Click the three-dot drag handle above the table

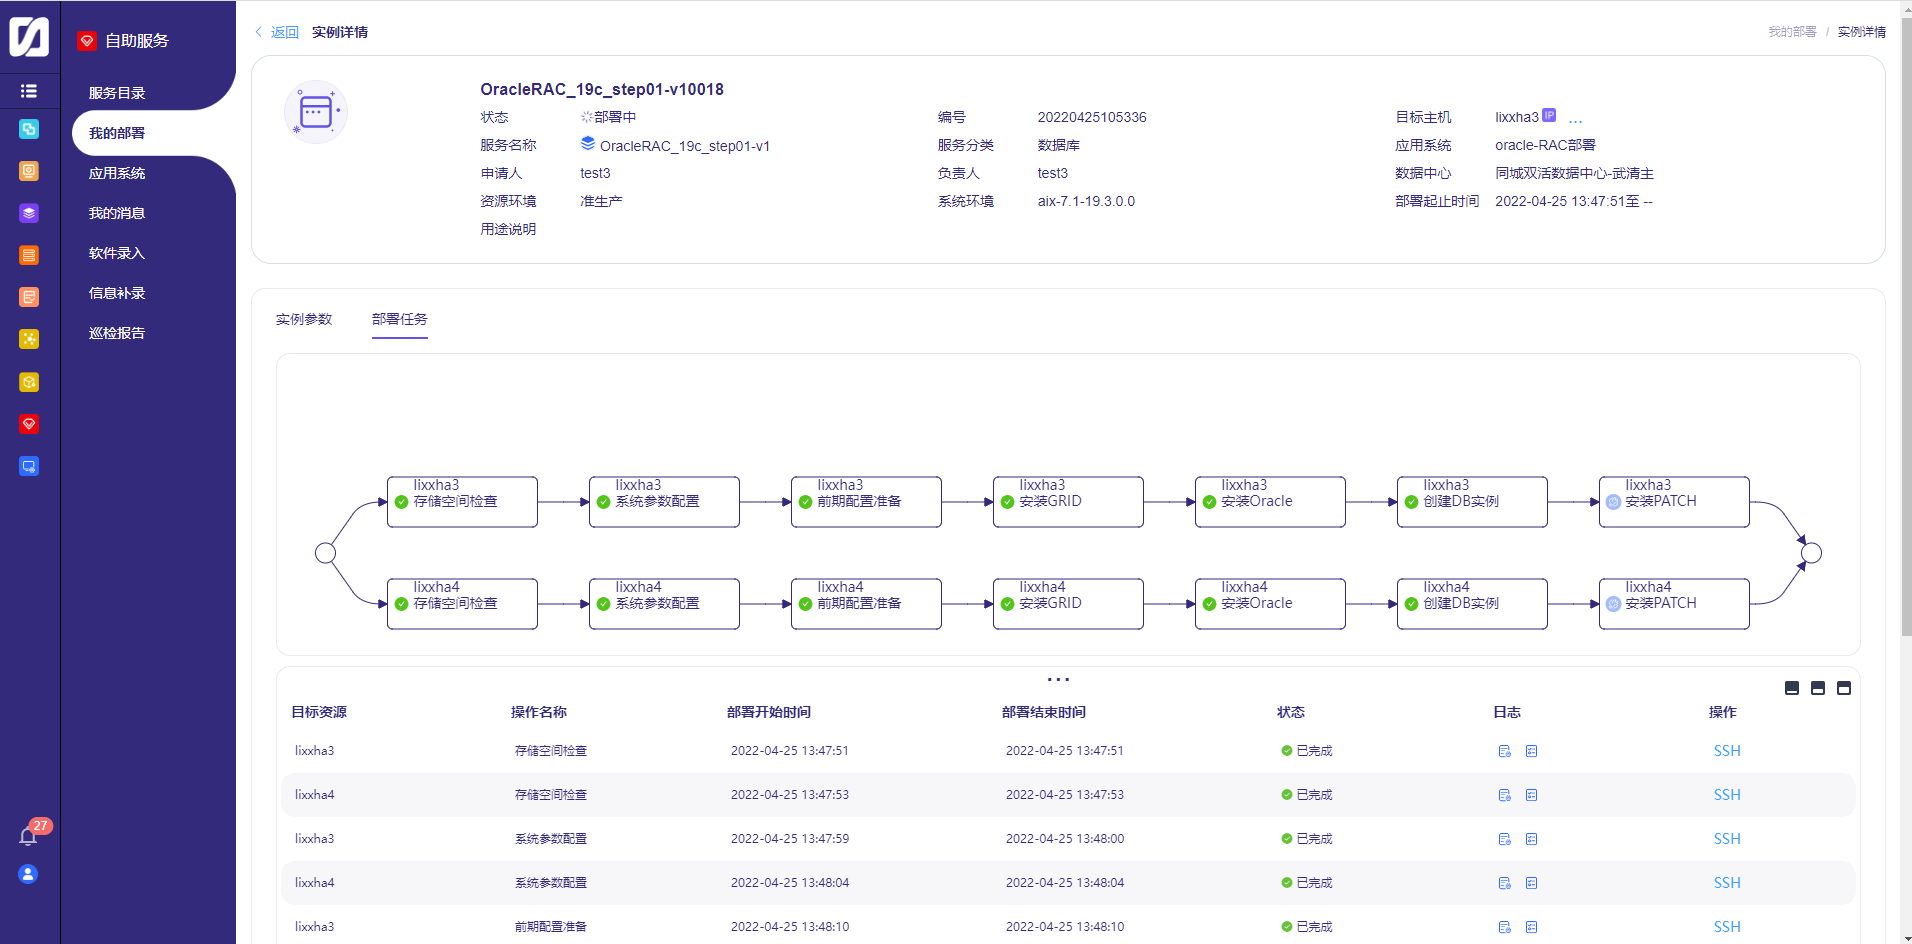click(x=1058, y=679)
